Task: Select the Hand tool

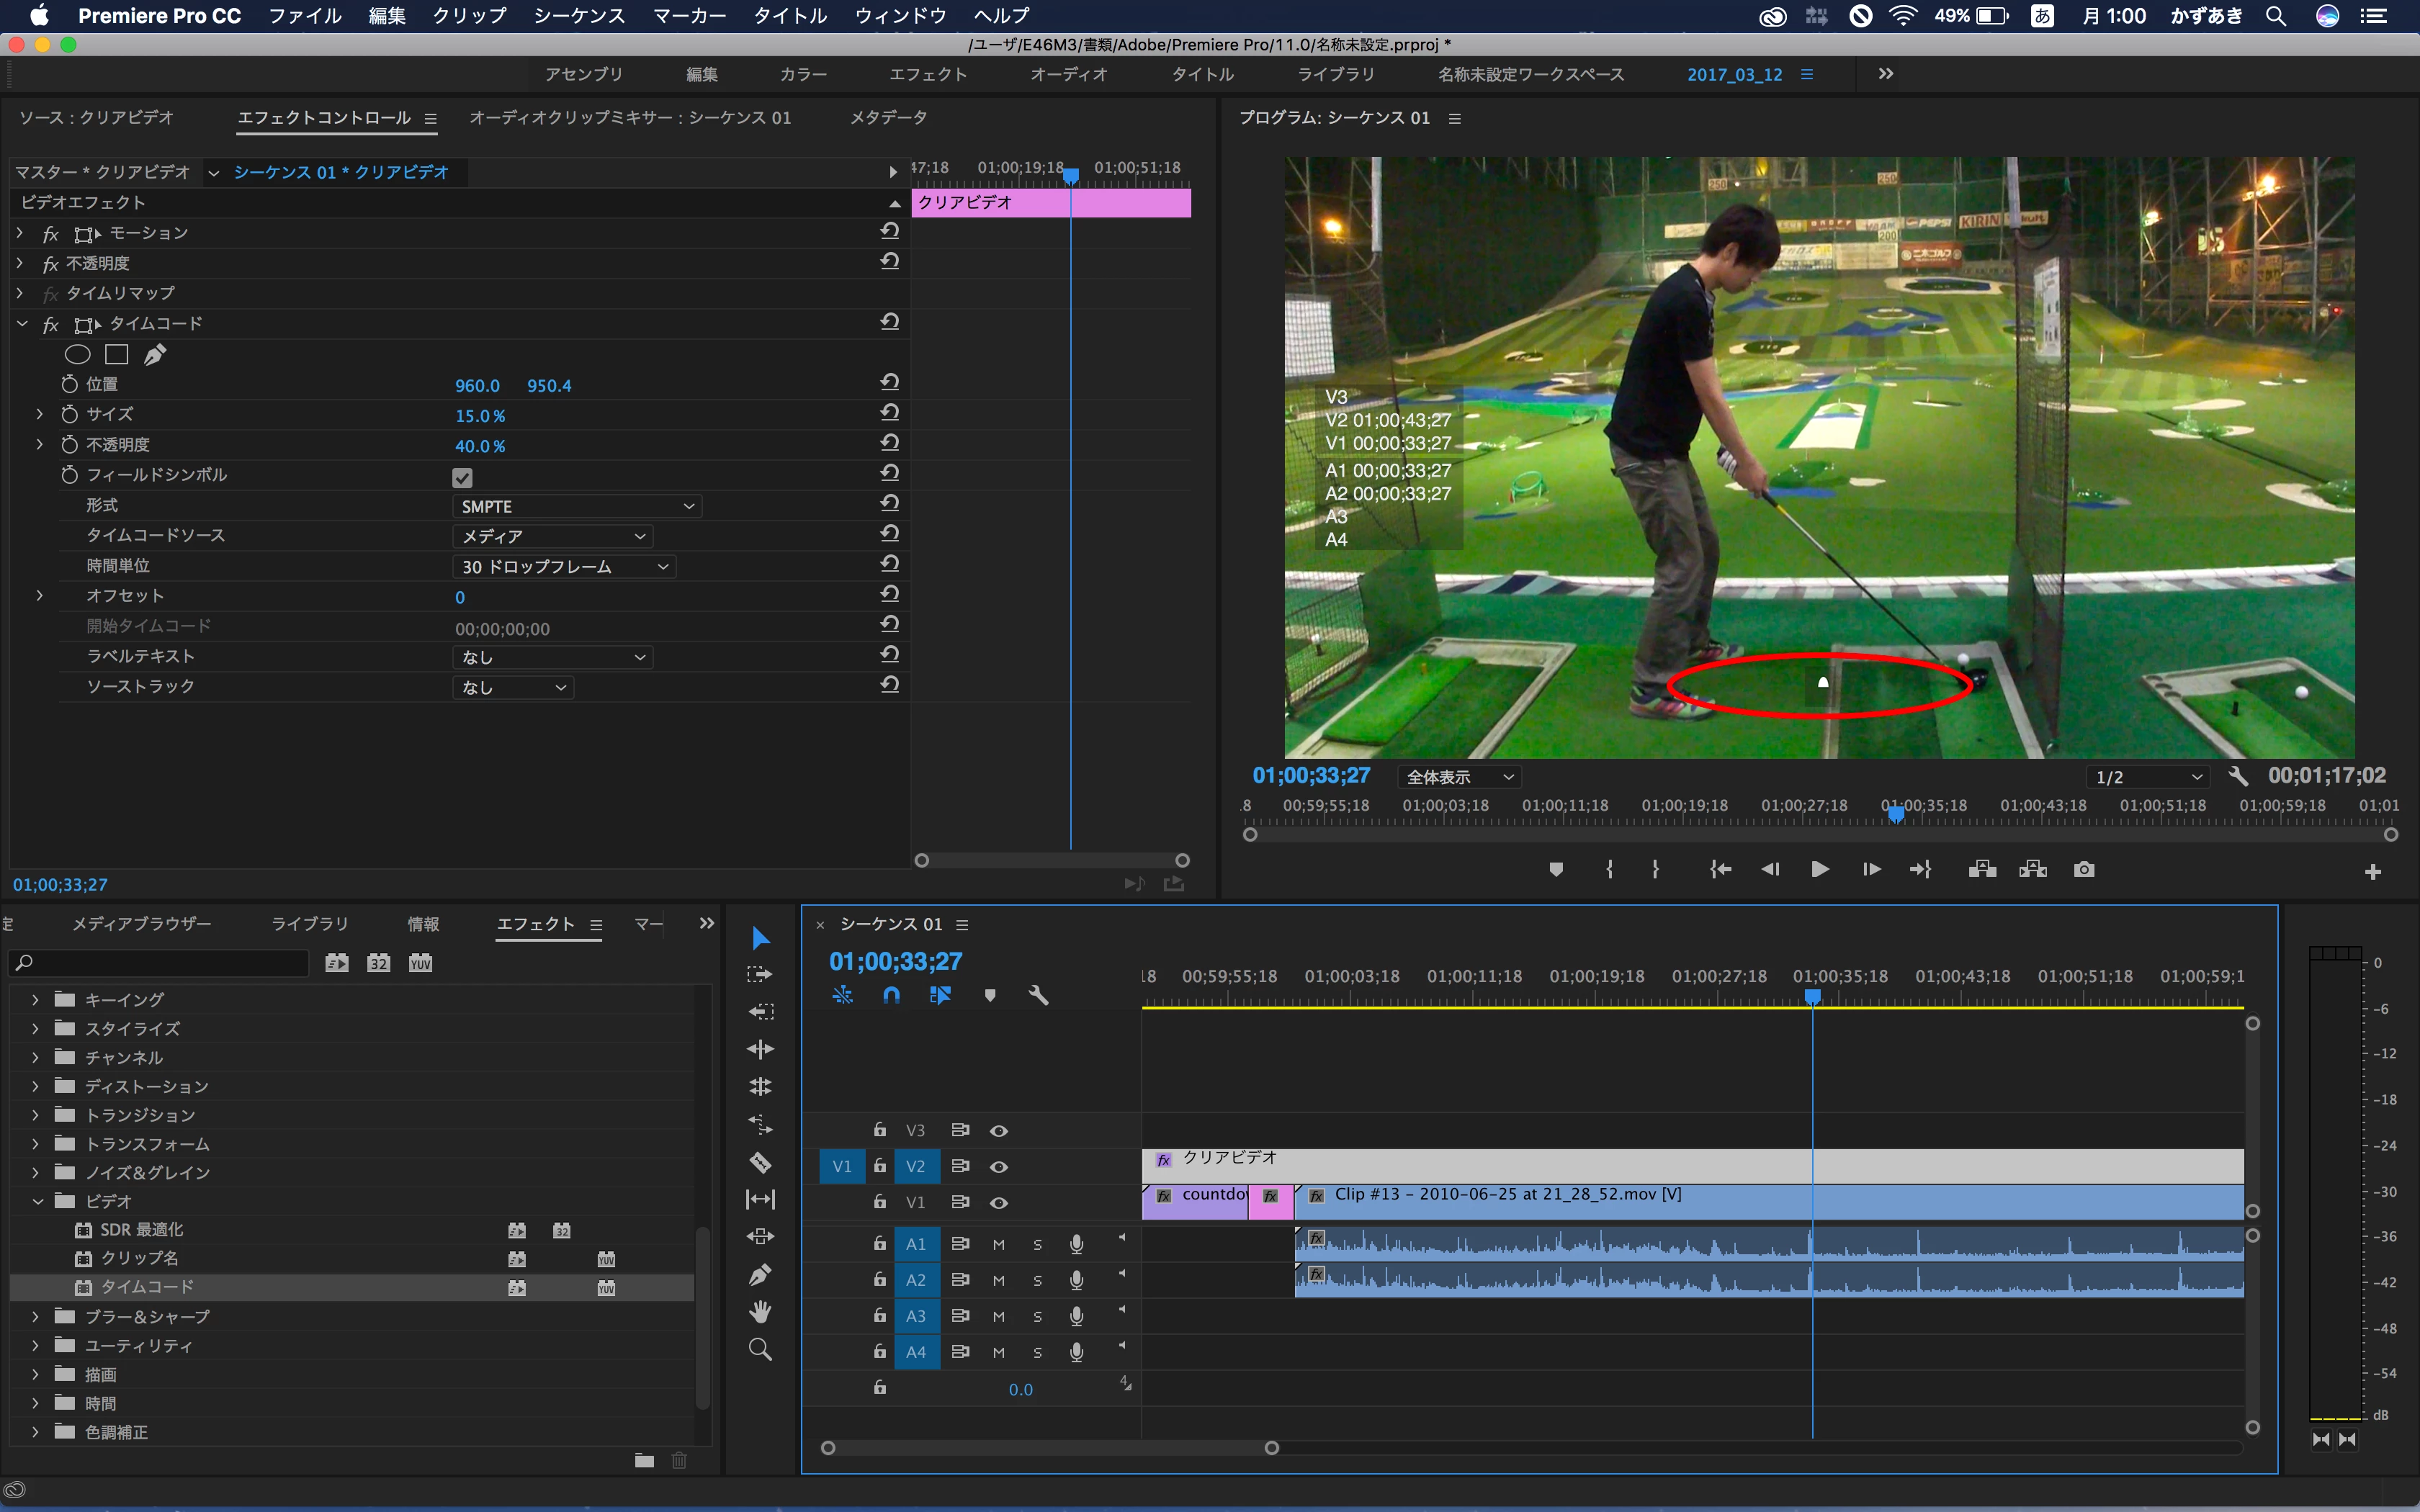Action: (x=760, y=1312)
